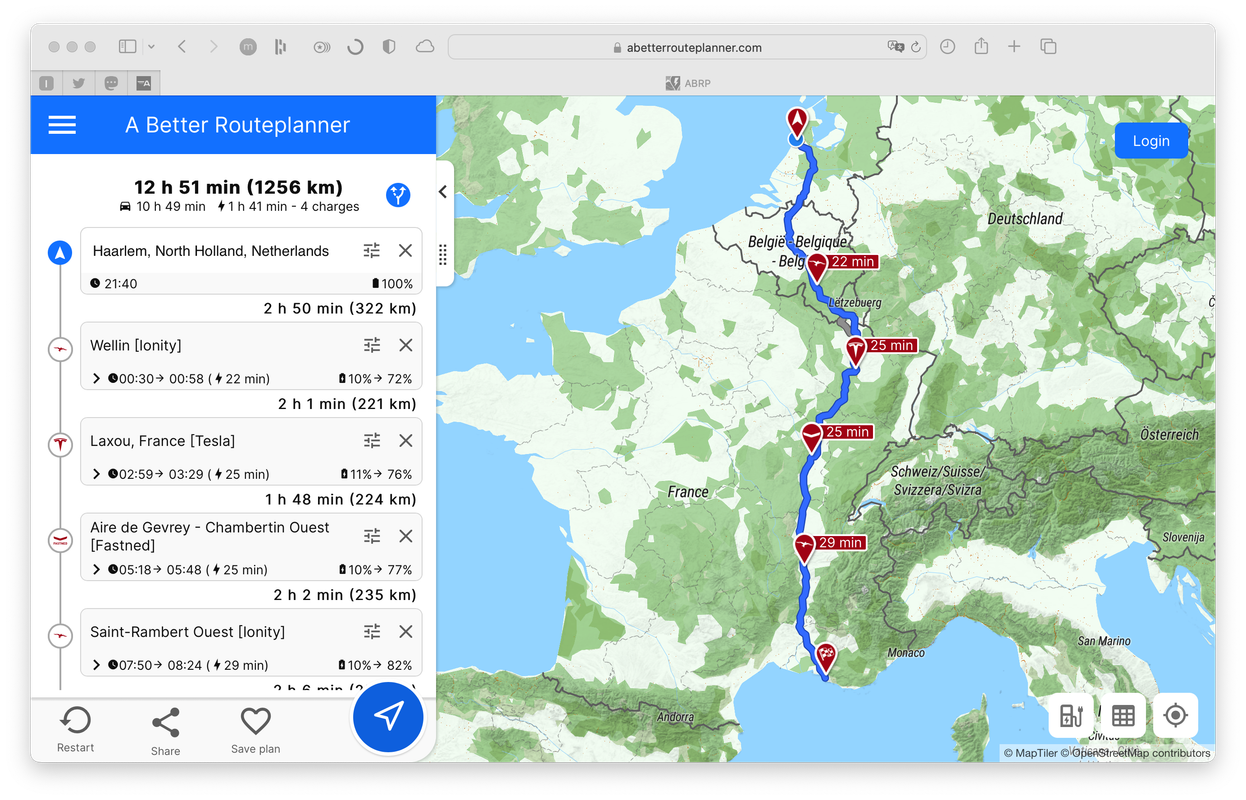The width and height of the screenshot is (1246, 800).
Task: Click the Ionity icon beside Saint-Rambert Ouest
Action: tap(60, 635)
